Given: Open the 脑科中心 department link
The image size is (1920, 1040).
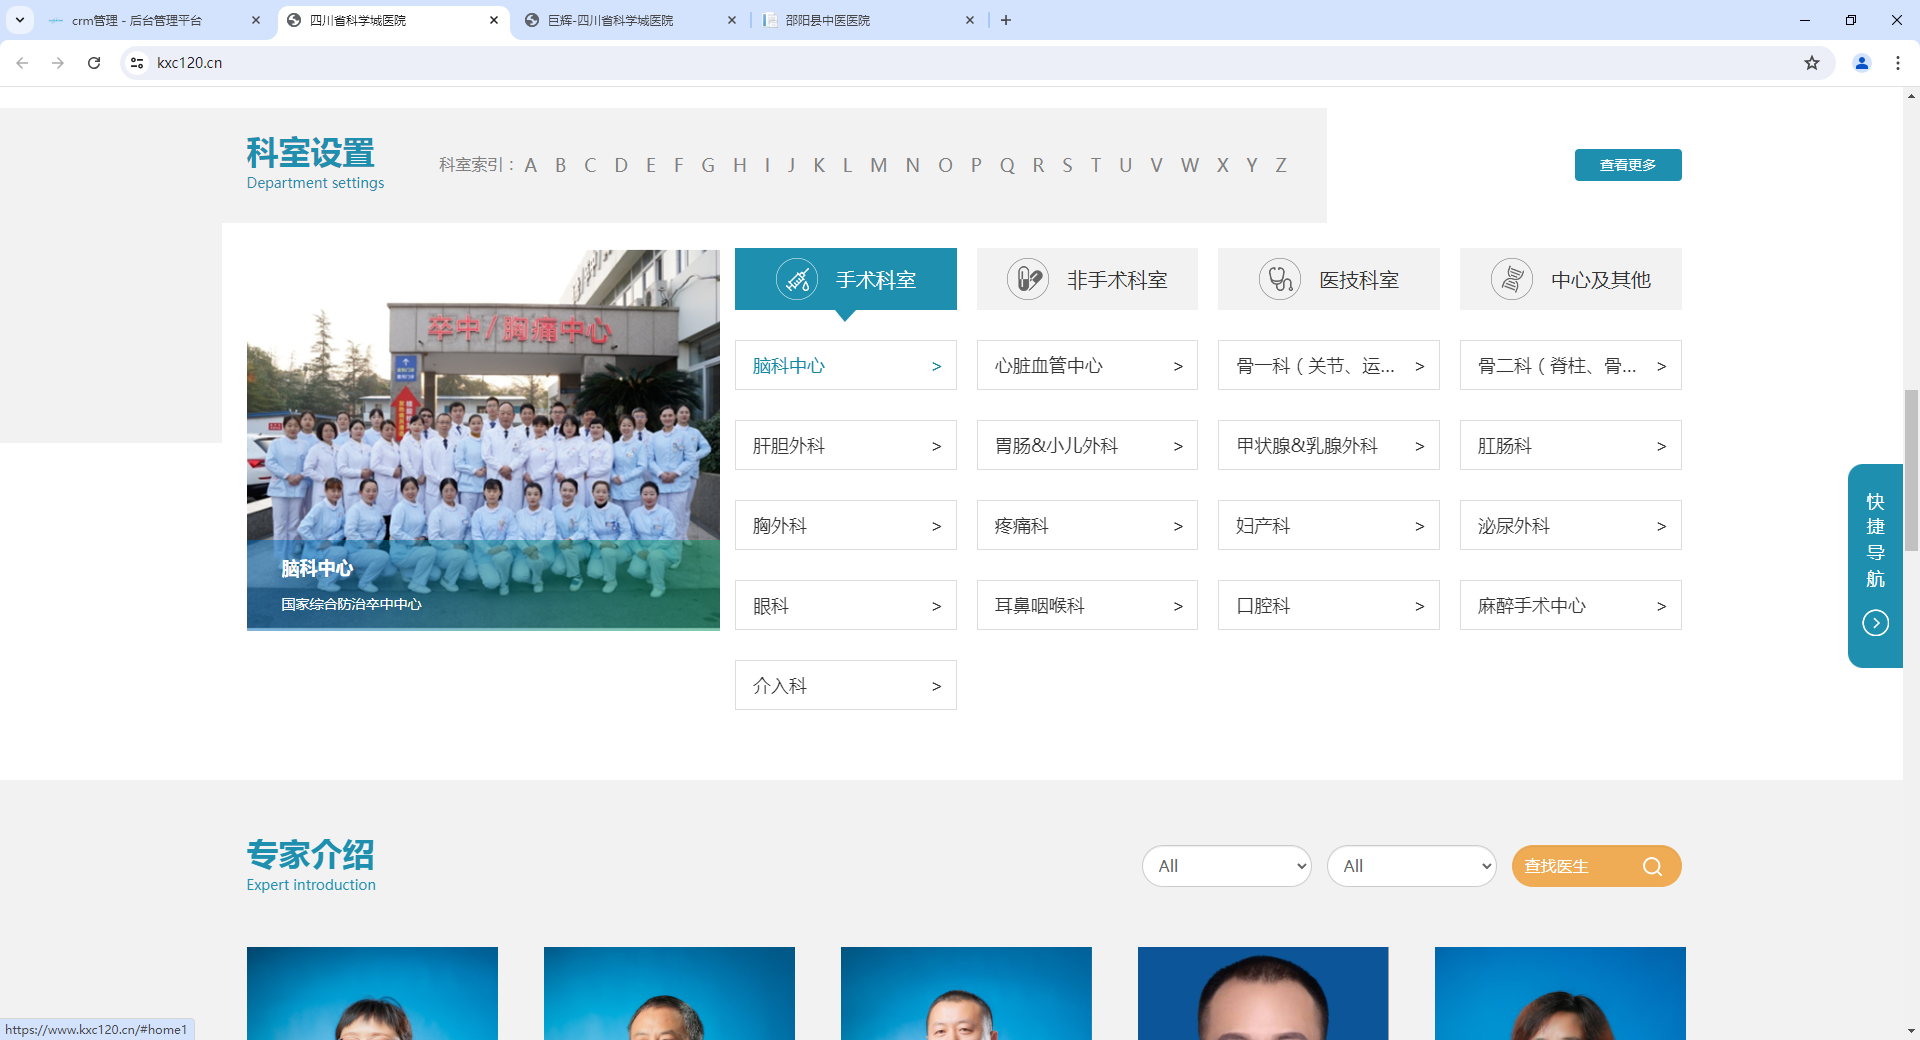Looking at the screenshot, I should (846, 365).
